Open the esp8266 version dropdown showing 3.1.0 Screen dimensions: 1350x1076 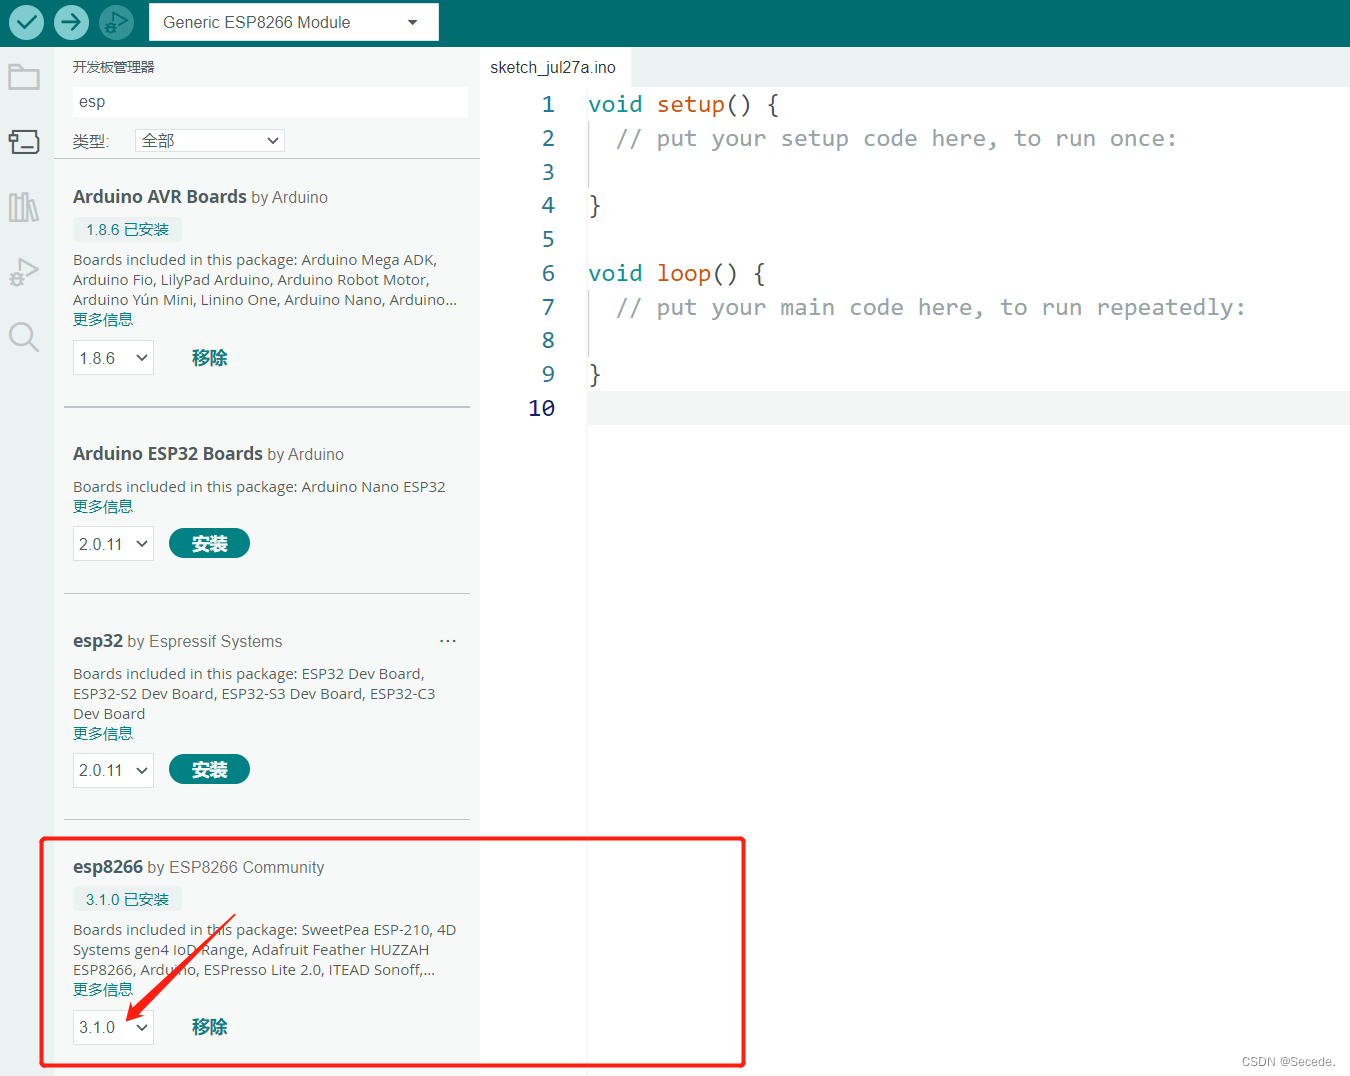tap(113, 1026)
